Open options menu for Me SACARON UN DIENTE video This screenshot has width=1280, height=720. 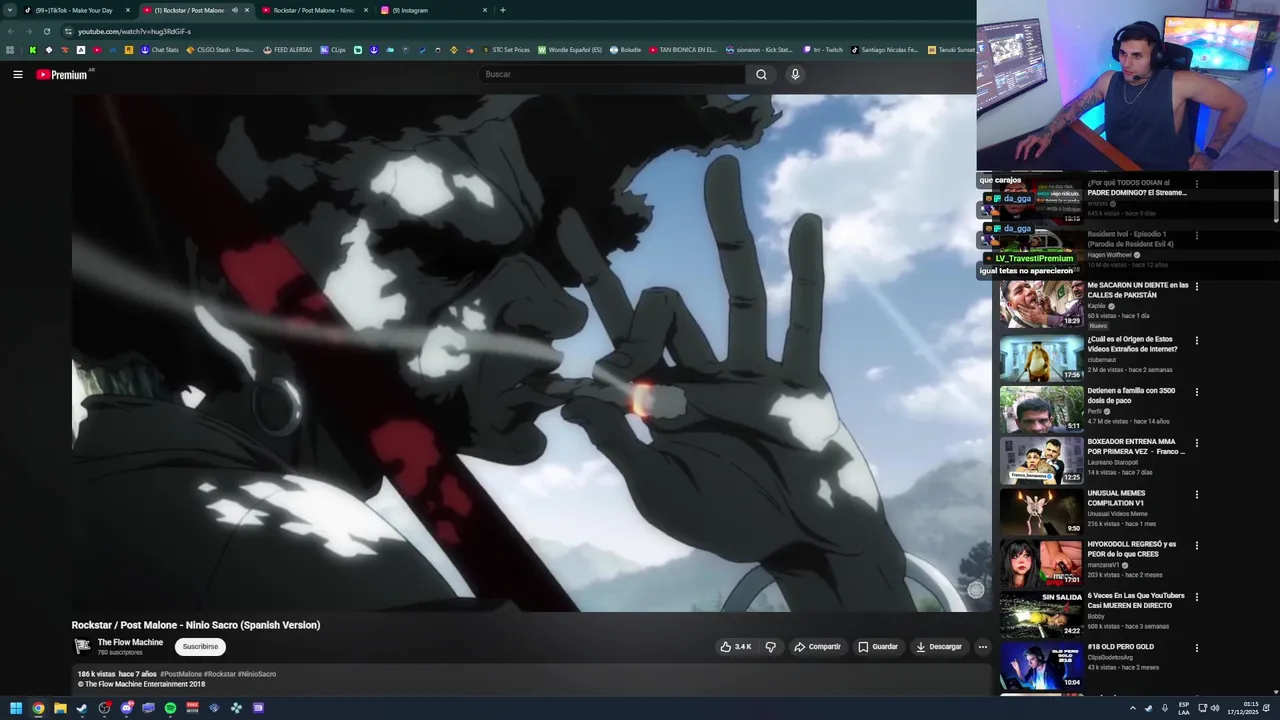pyautogui.click(x=1196, y=287)
